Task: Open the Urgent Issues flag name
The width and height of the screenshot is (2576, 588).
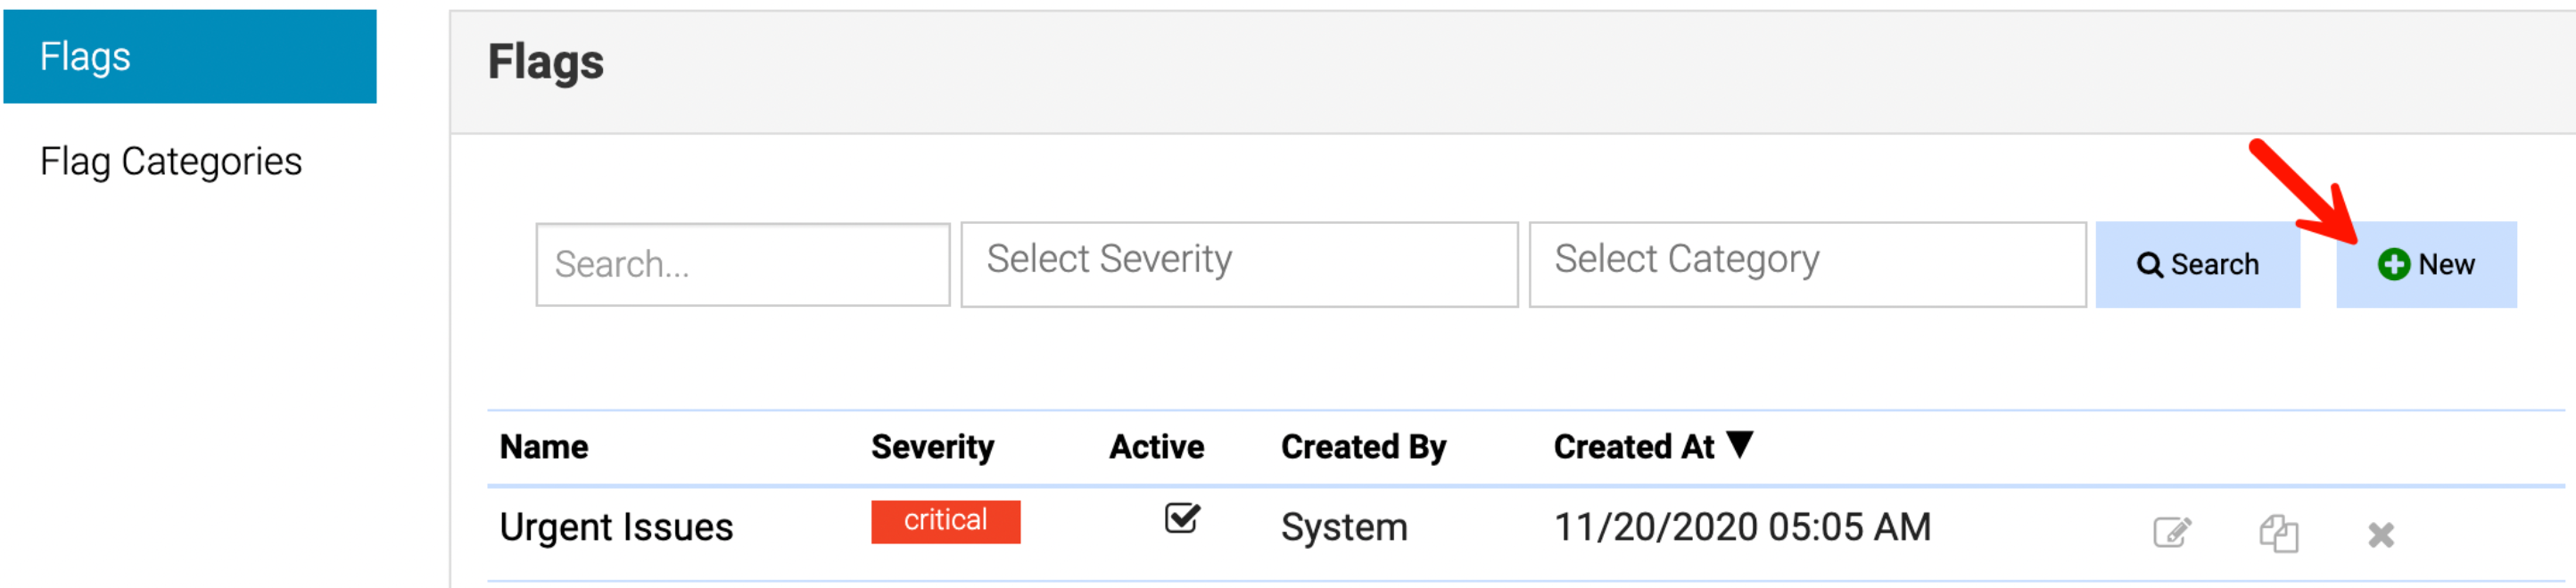Action: pyautogui.click(x=616, y=527)
